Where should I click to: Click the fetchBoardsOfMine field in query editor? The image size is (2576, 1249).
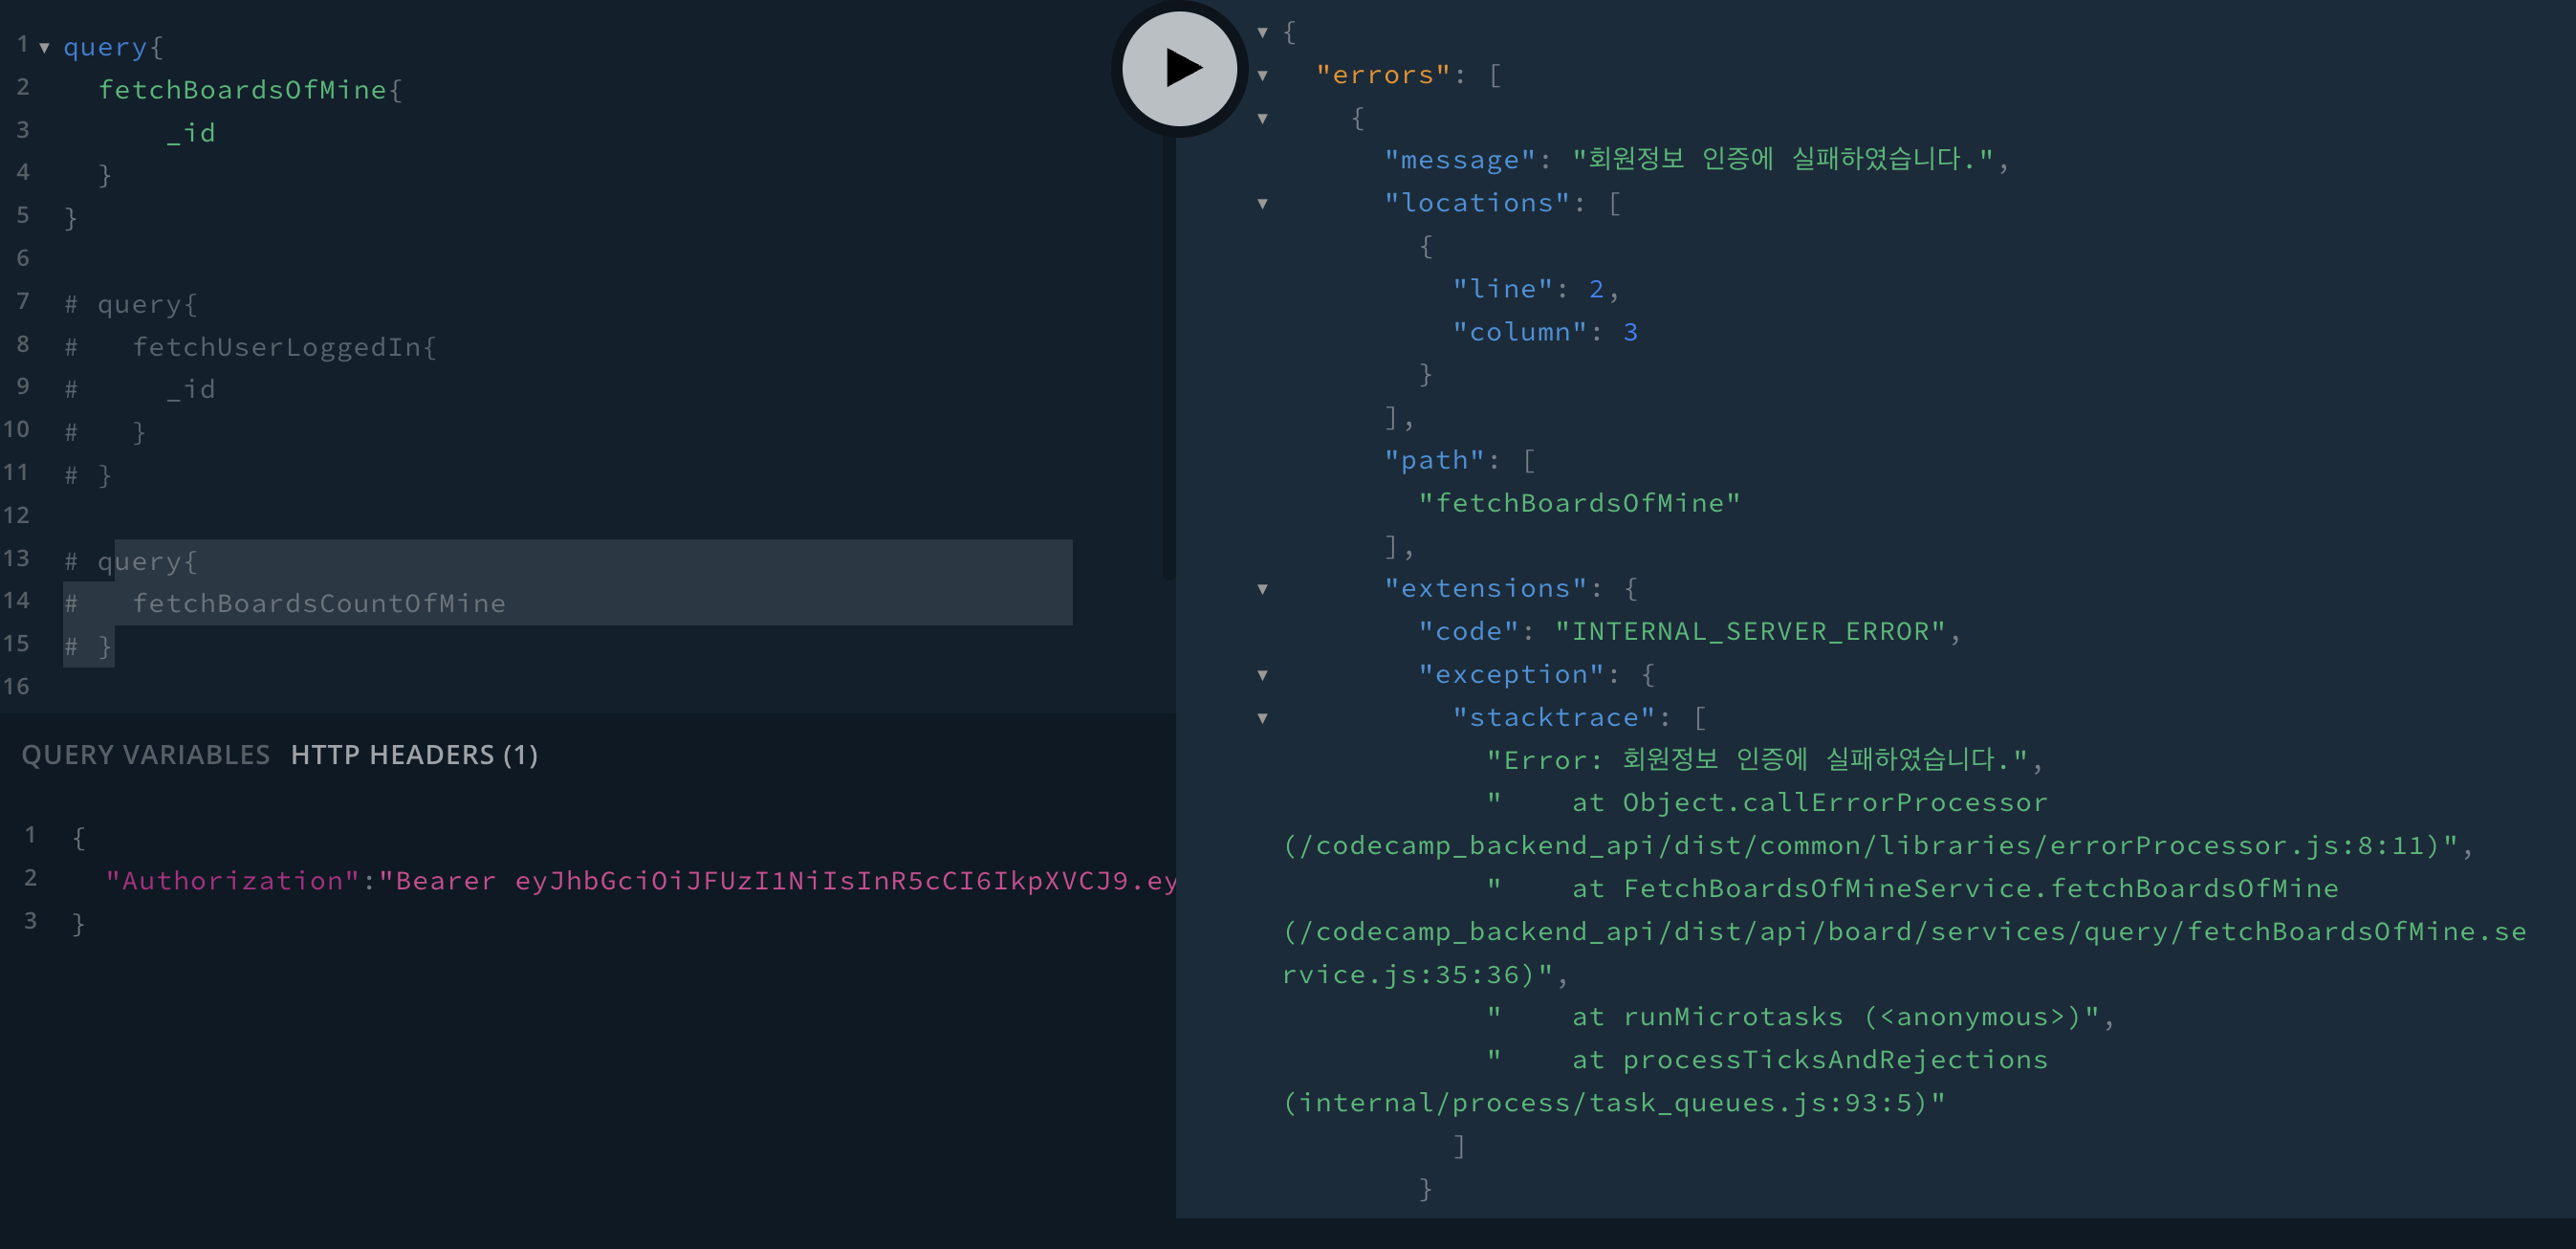click(242, 90)
